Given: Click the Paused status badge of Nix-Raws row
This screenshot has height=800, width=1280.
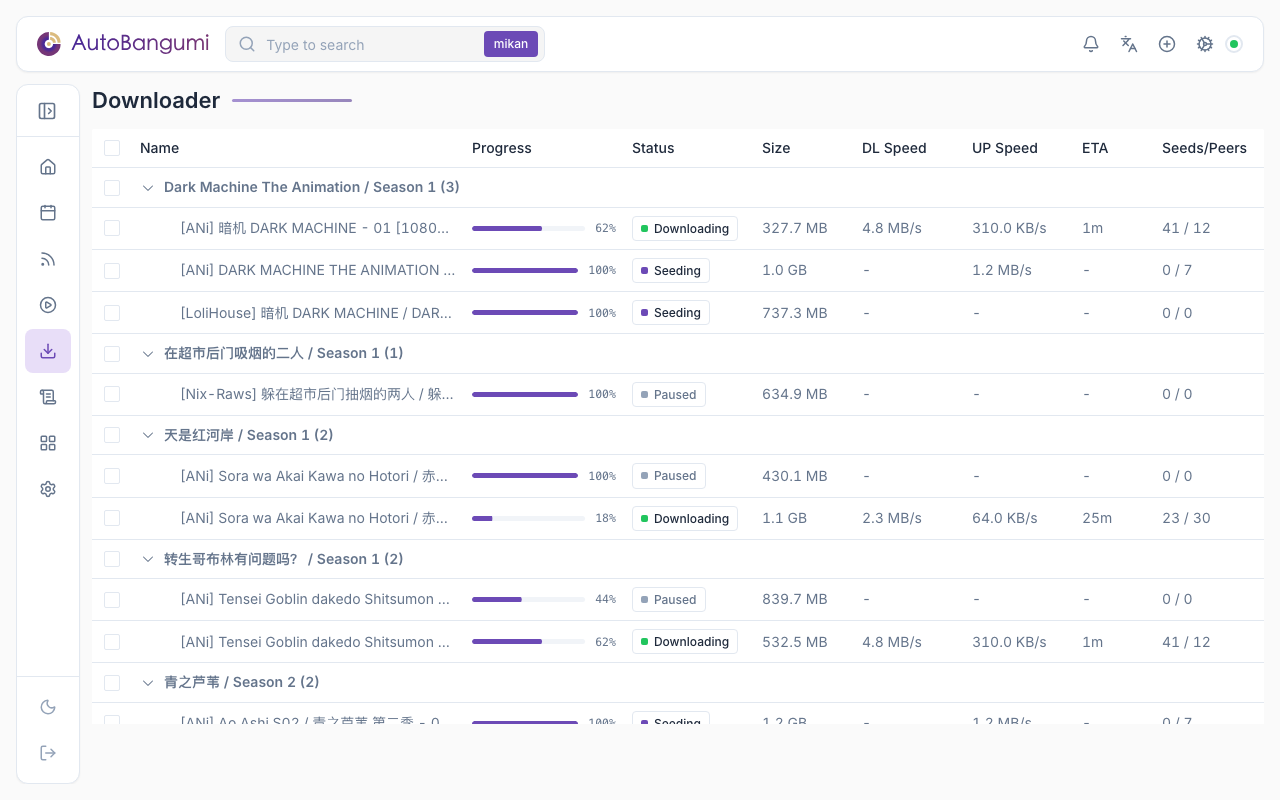Looking at the screenshot, I should click(669, 394).
